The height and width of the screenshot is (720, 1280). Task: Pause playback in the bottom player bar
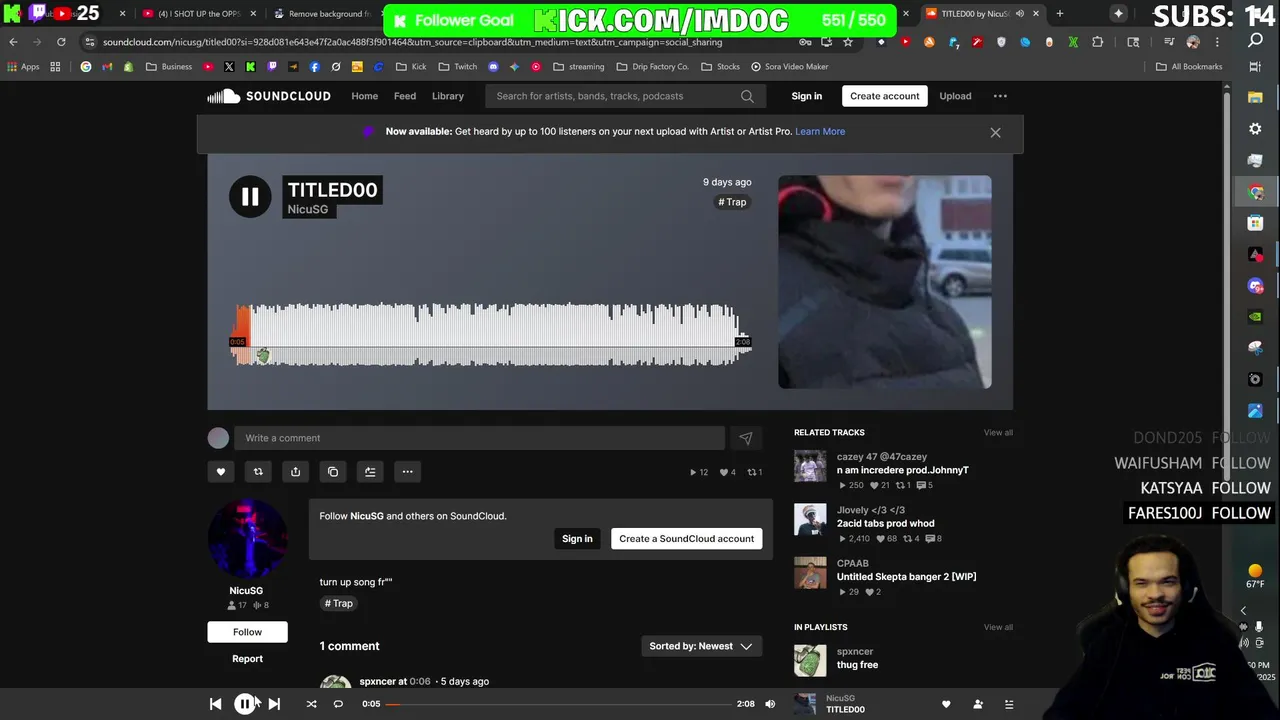pyautogui.click(x=244, y=704)
